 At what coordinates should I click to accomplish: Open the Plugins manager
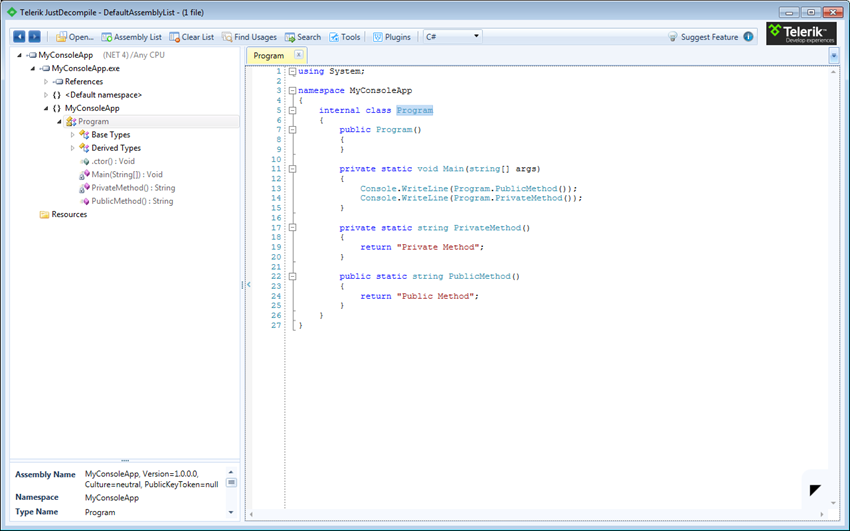(392, 37)
